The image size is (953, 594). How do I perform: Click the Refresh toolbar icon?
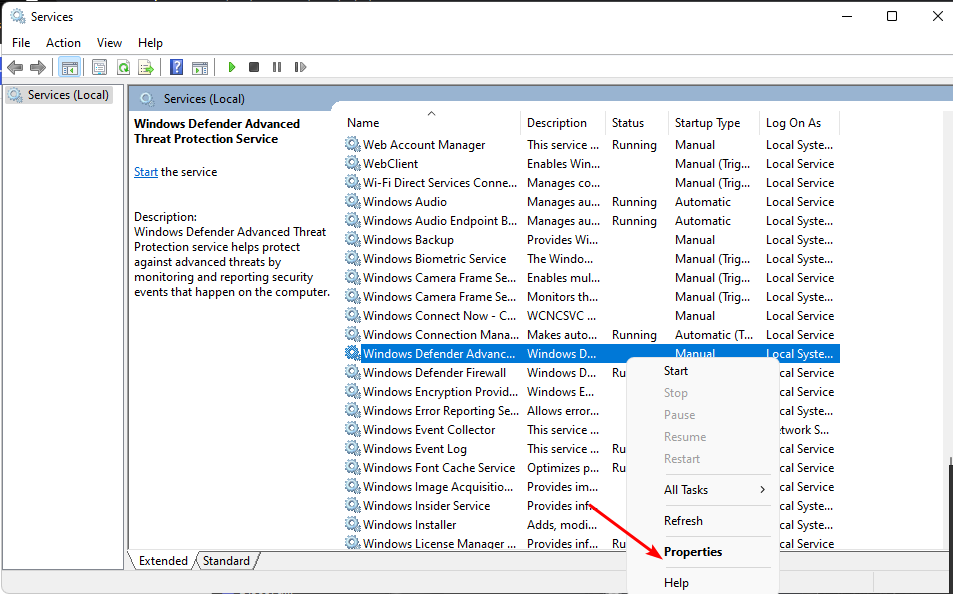[x=123, y=67]
